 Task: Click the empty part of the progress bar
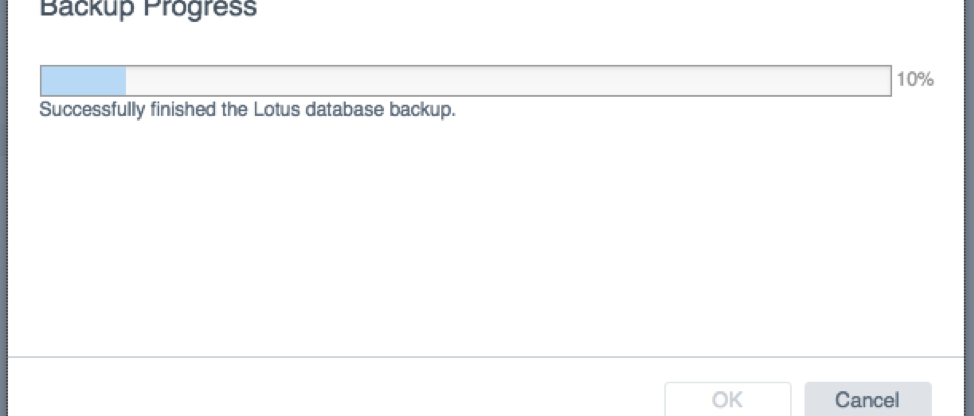click(x=508, y=81)
